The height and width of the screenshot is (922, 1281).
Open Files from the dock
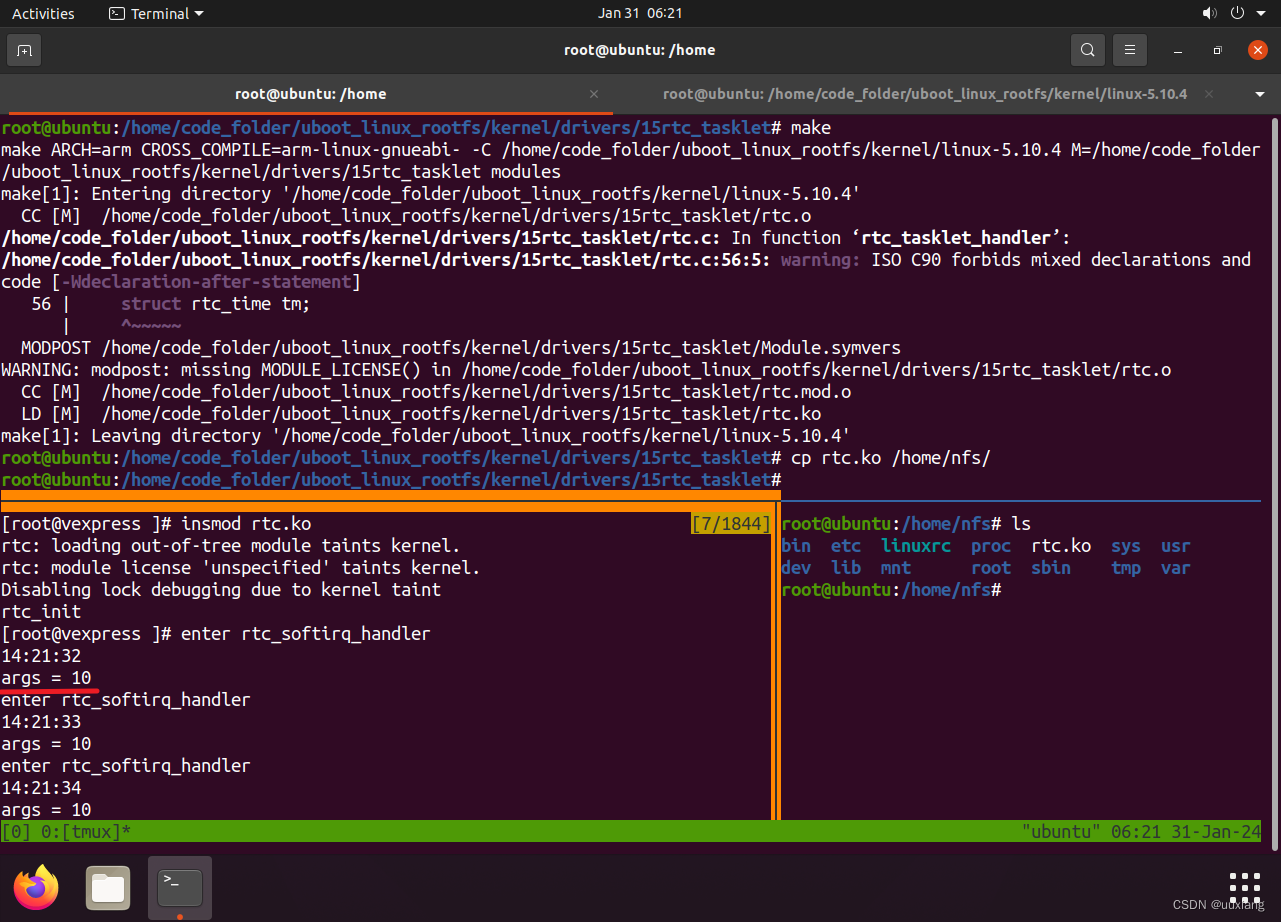108,888
